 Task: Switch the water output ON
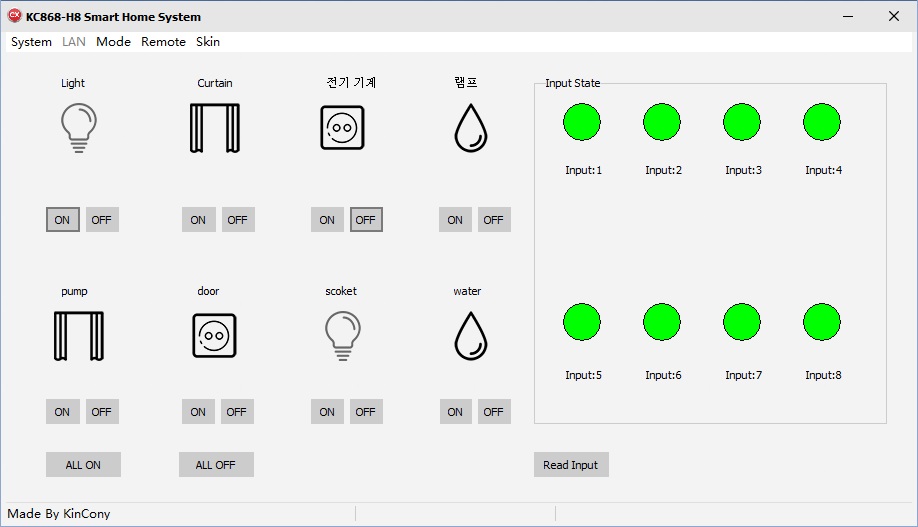455,411
